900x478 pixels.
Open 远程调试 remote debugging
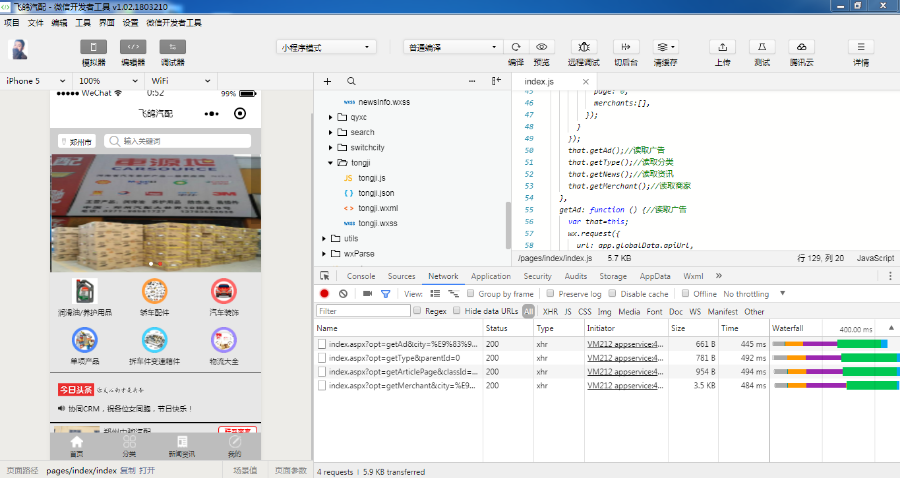click(x=584, y=47)
